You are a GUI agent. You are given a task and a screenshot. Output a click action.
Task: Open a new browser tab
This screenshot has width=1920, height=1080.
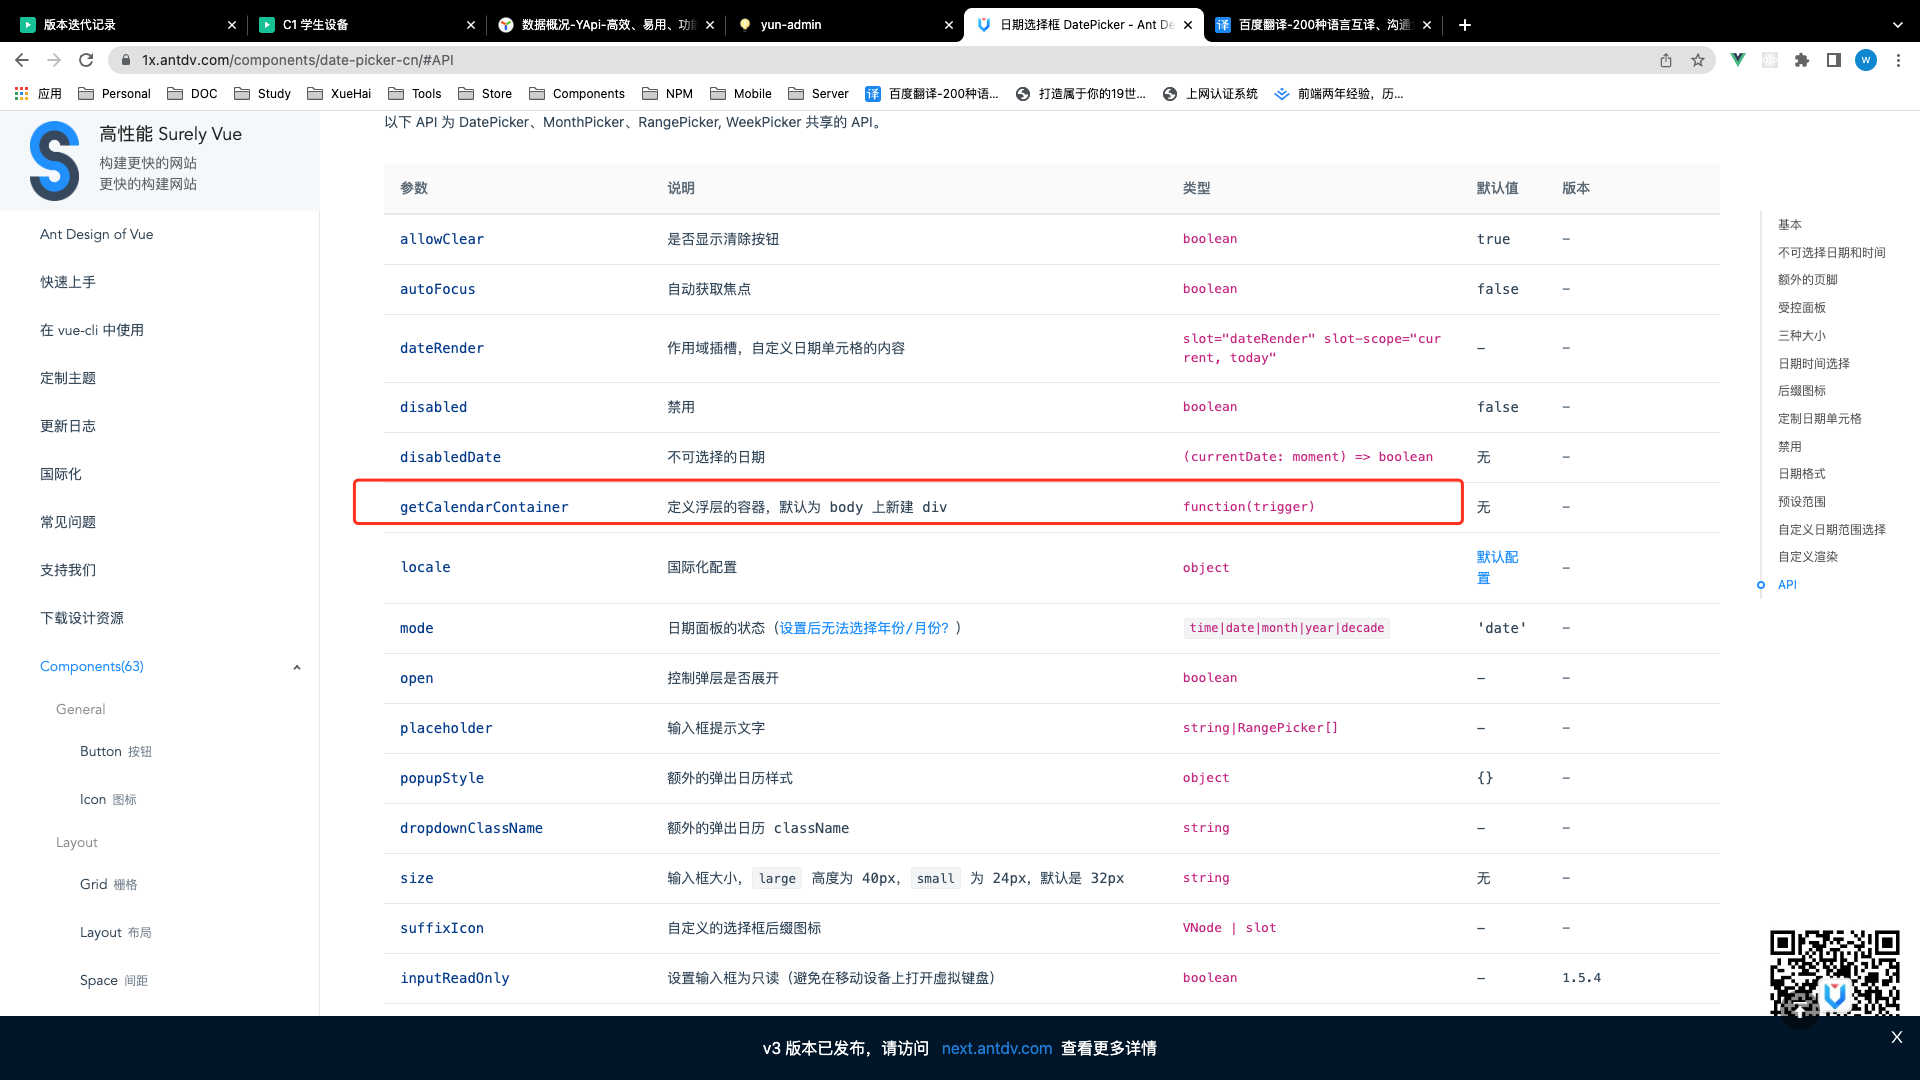coord(1465,25)
